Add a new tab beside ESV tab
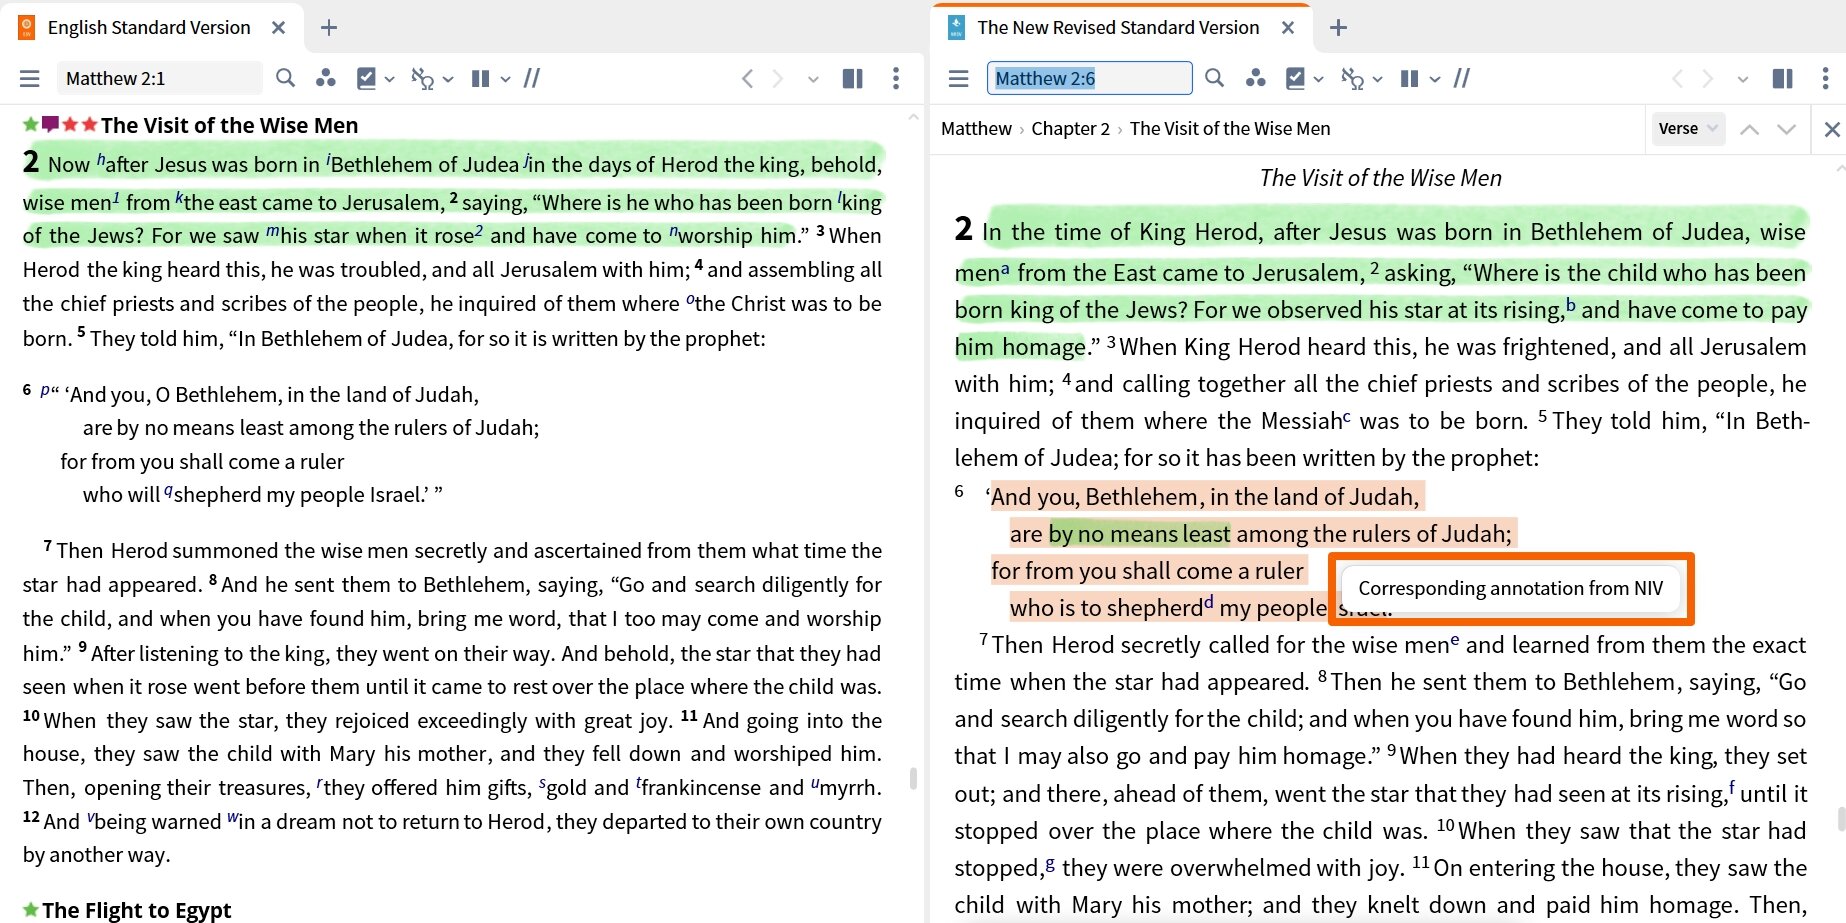Viewport: 1846px width, 923px height. 328,28
